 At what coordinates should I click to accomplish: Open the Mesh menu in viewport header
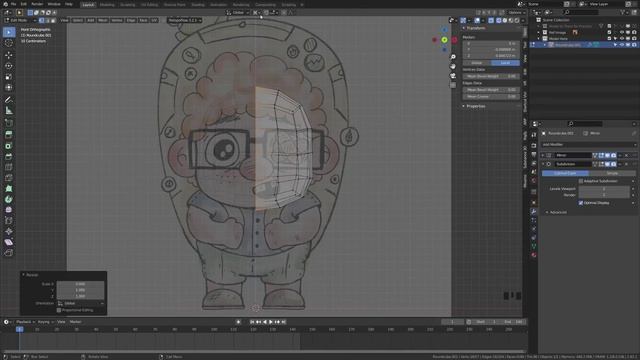(103, 20)
